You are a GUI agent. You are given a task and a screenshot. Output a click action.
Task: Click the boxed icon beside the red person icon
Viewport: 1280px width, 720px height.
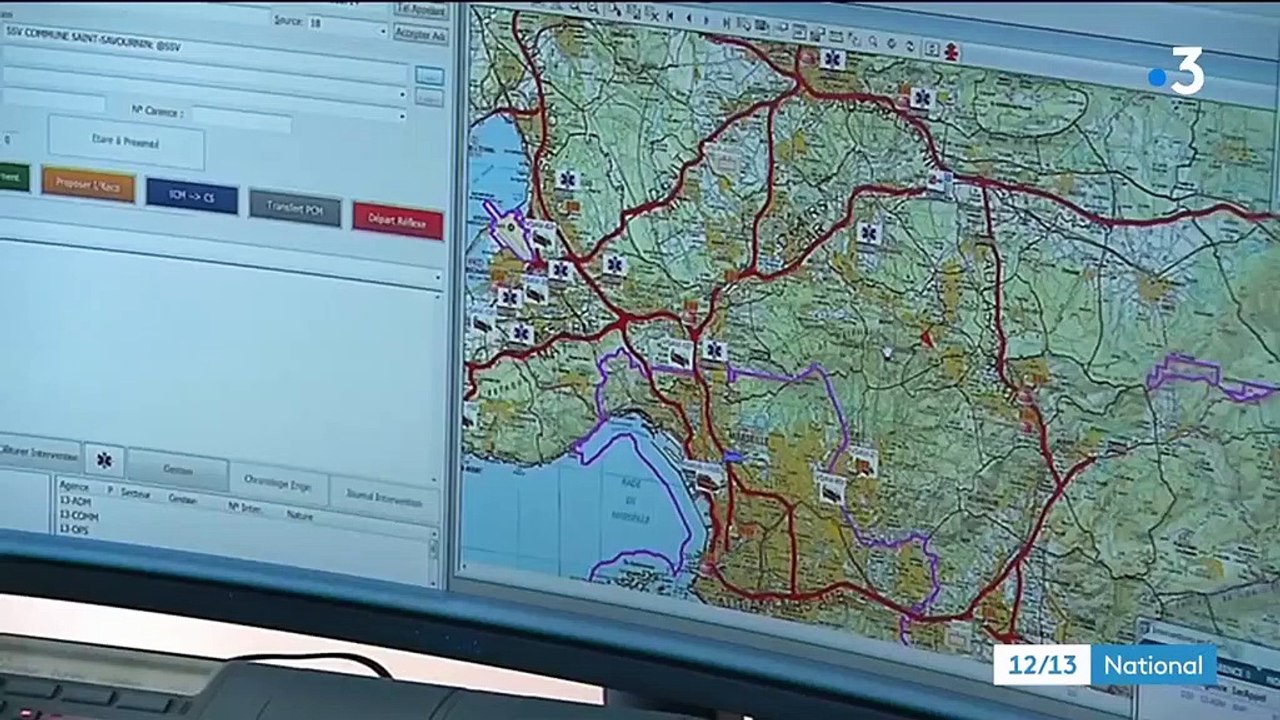(x=931, y=49)
